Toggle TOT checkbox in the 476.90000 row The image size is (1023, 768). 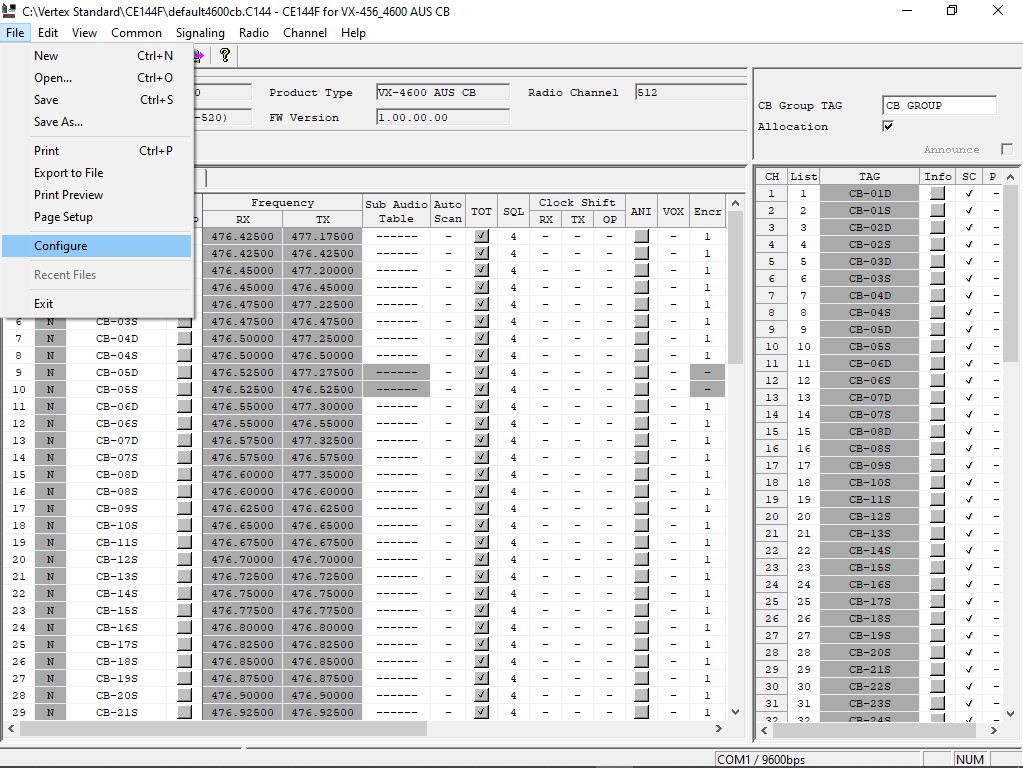(481, 694)
